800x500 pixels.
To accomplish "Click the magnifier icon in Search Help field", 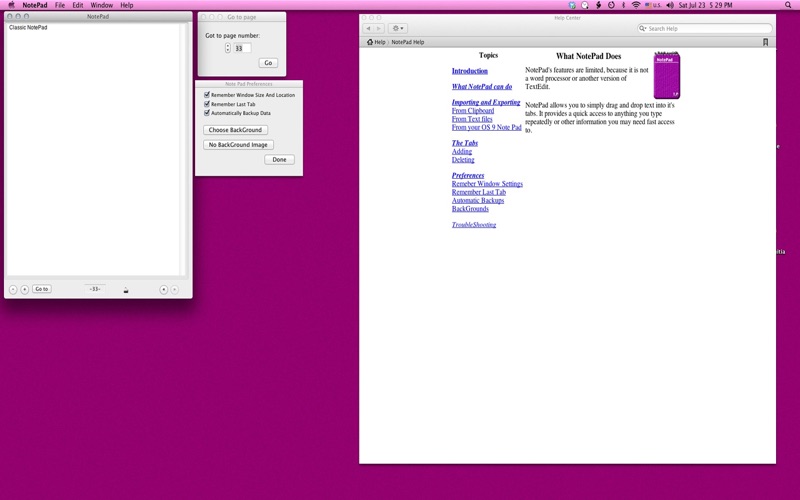I will 642,29.
